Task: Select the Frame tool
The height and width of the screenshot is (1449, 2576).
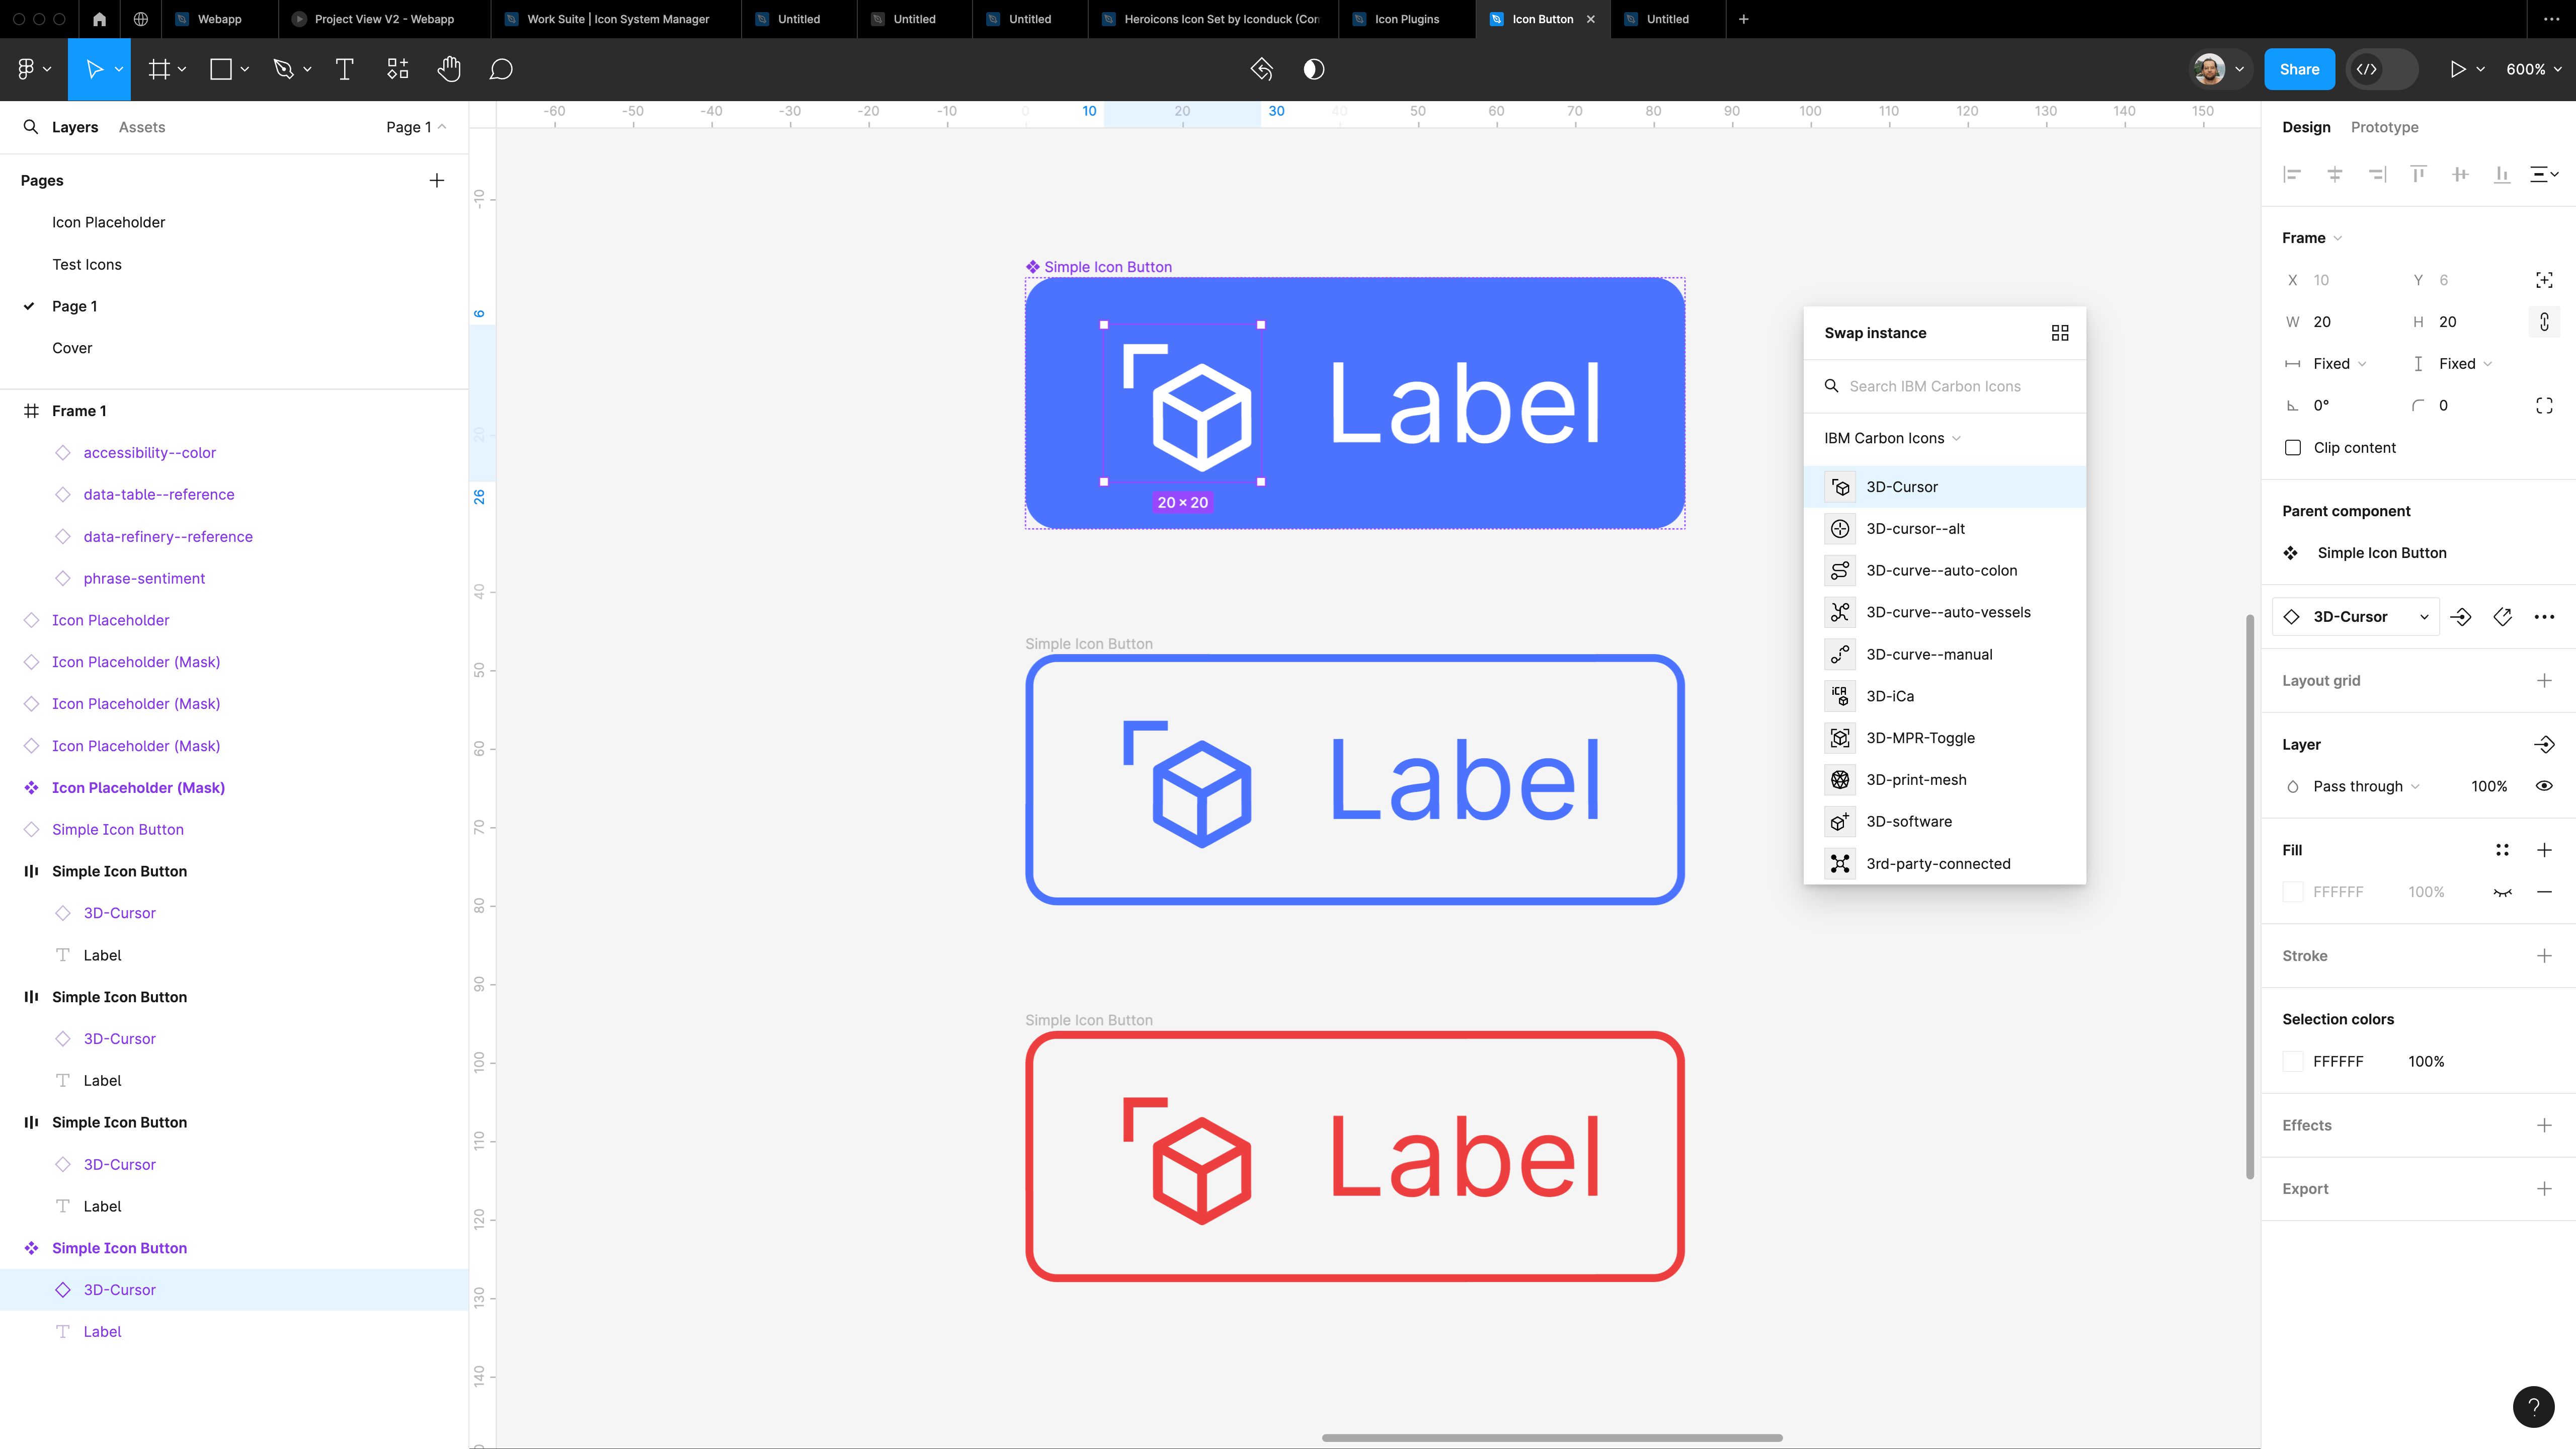Action: pyautogui.click(x=159, y=69)
